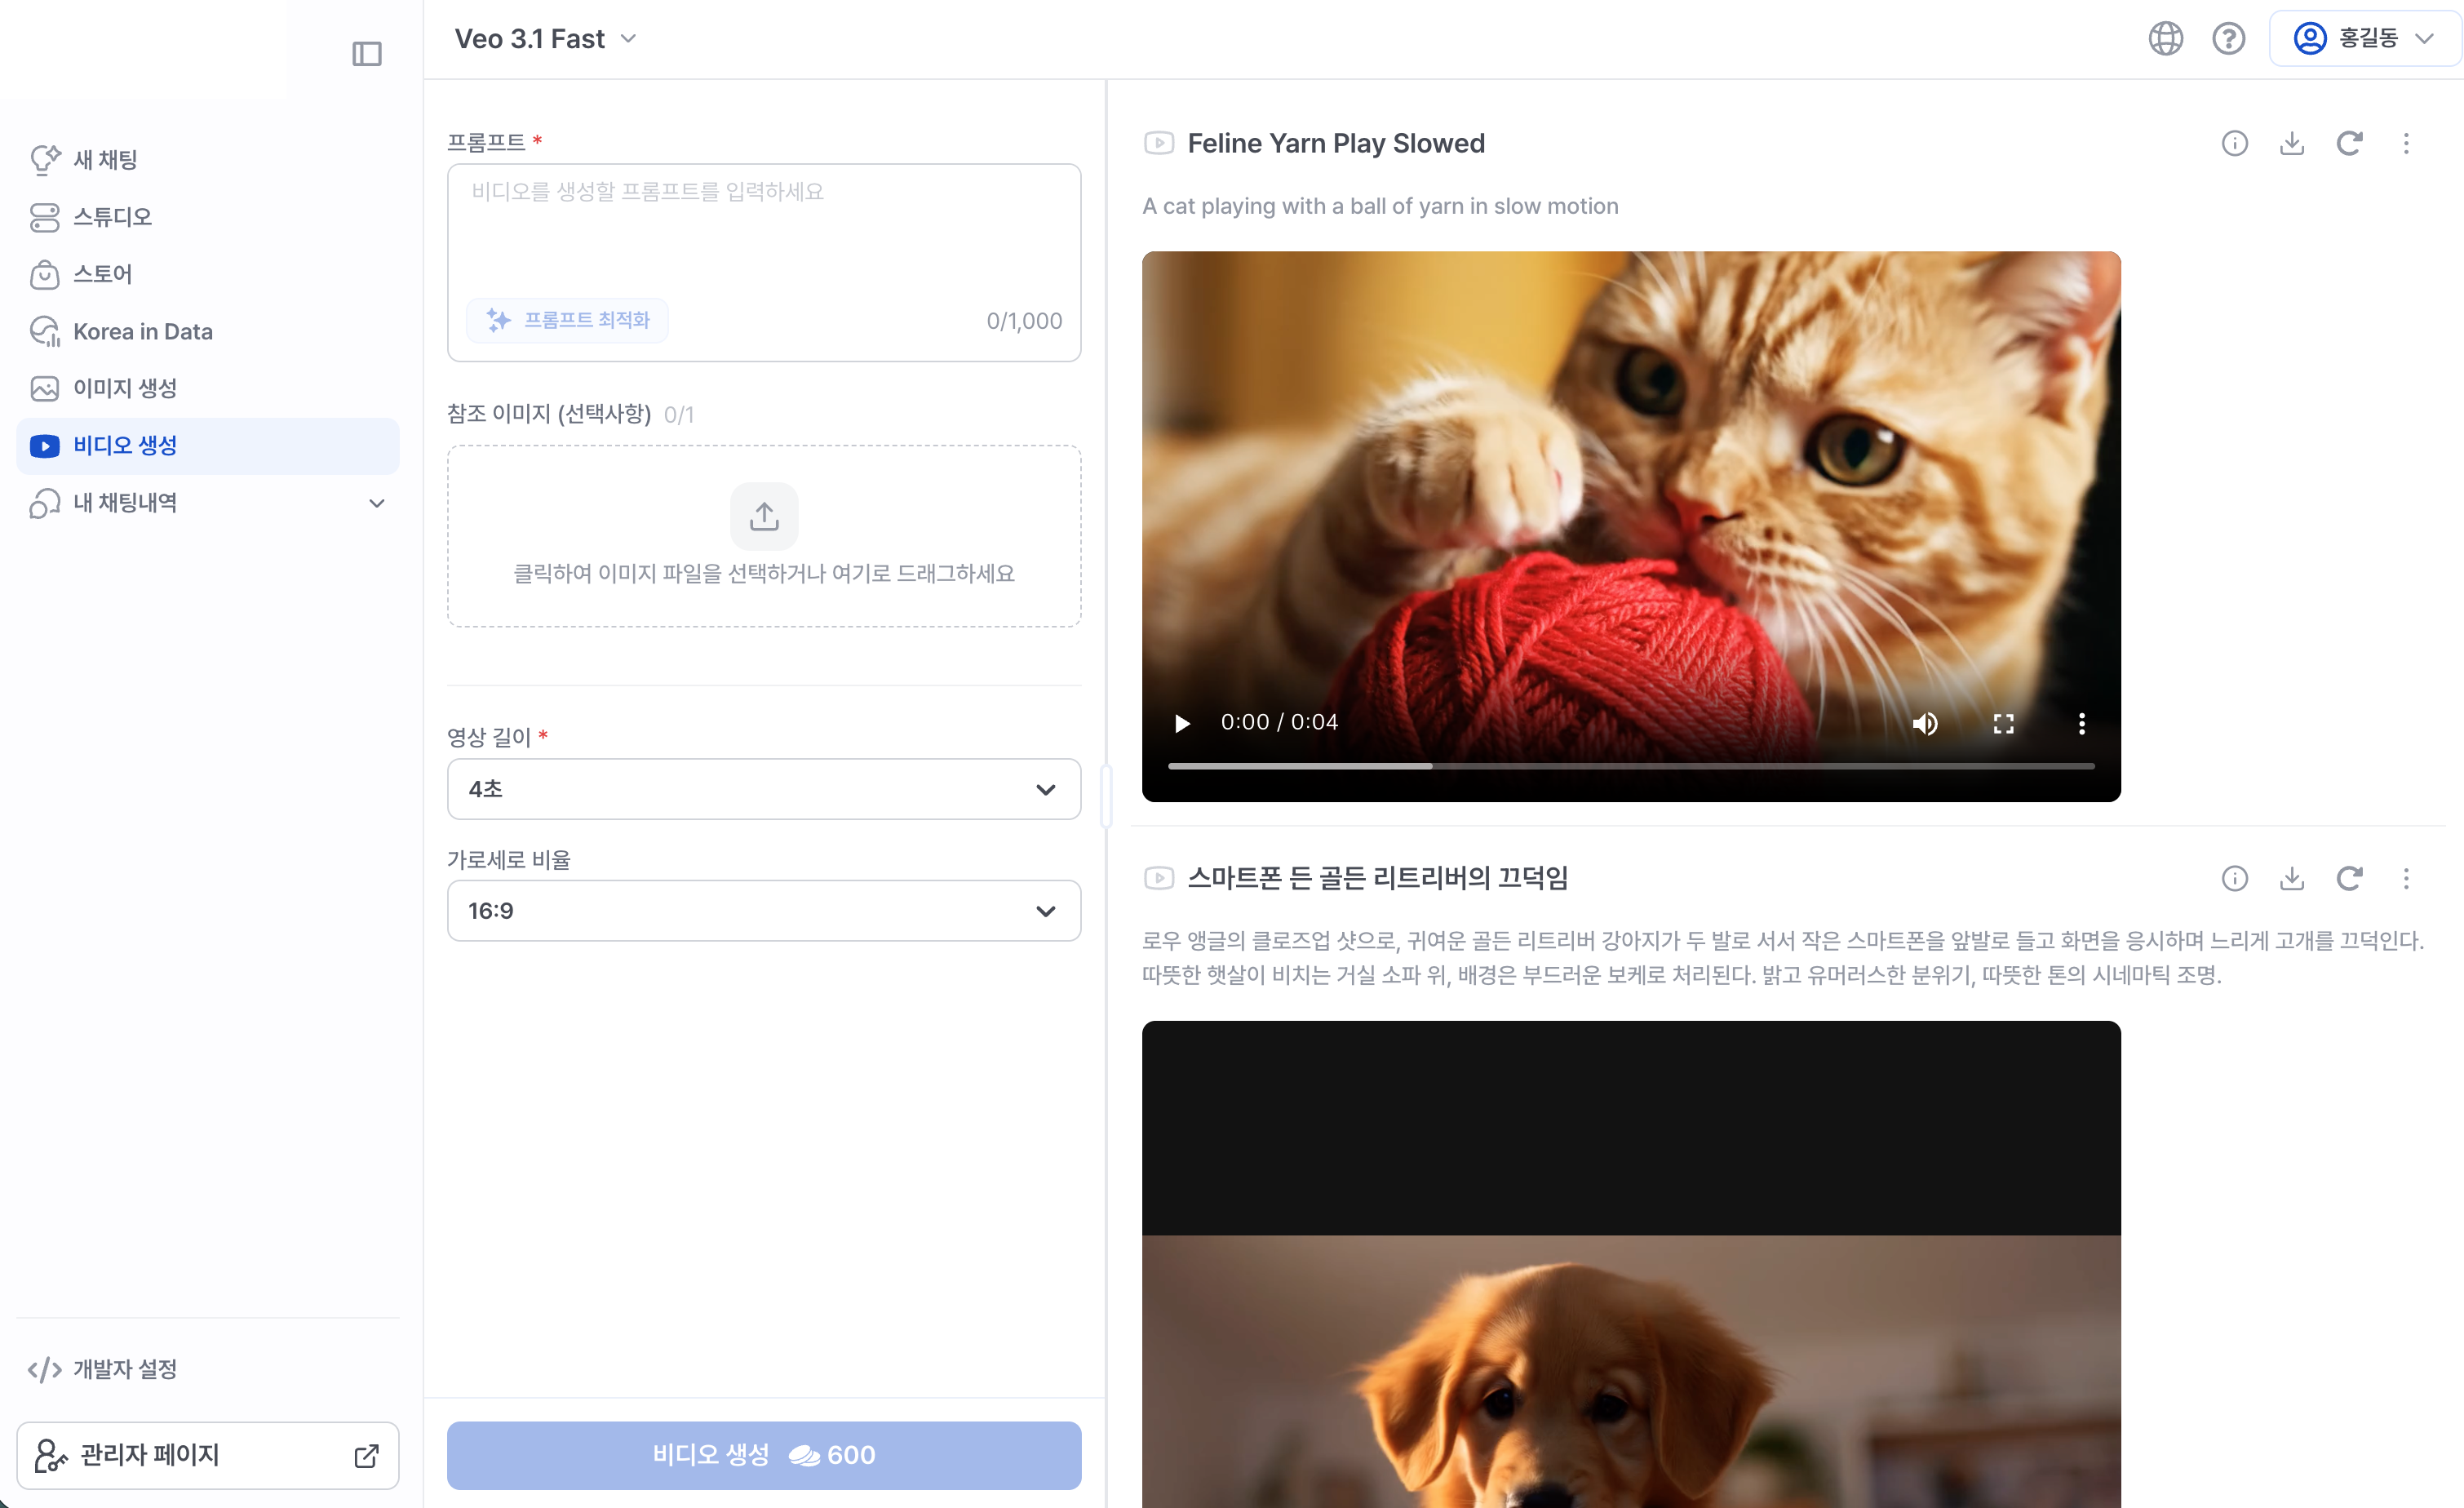Viewport: 2464px width, 1508px height.
Task: Open 관리자 페이지 link
Action: (207, 1455)
